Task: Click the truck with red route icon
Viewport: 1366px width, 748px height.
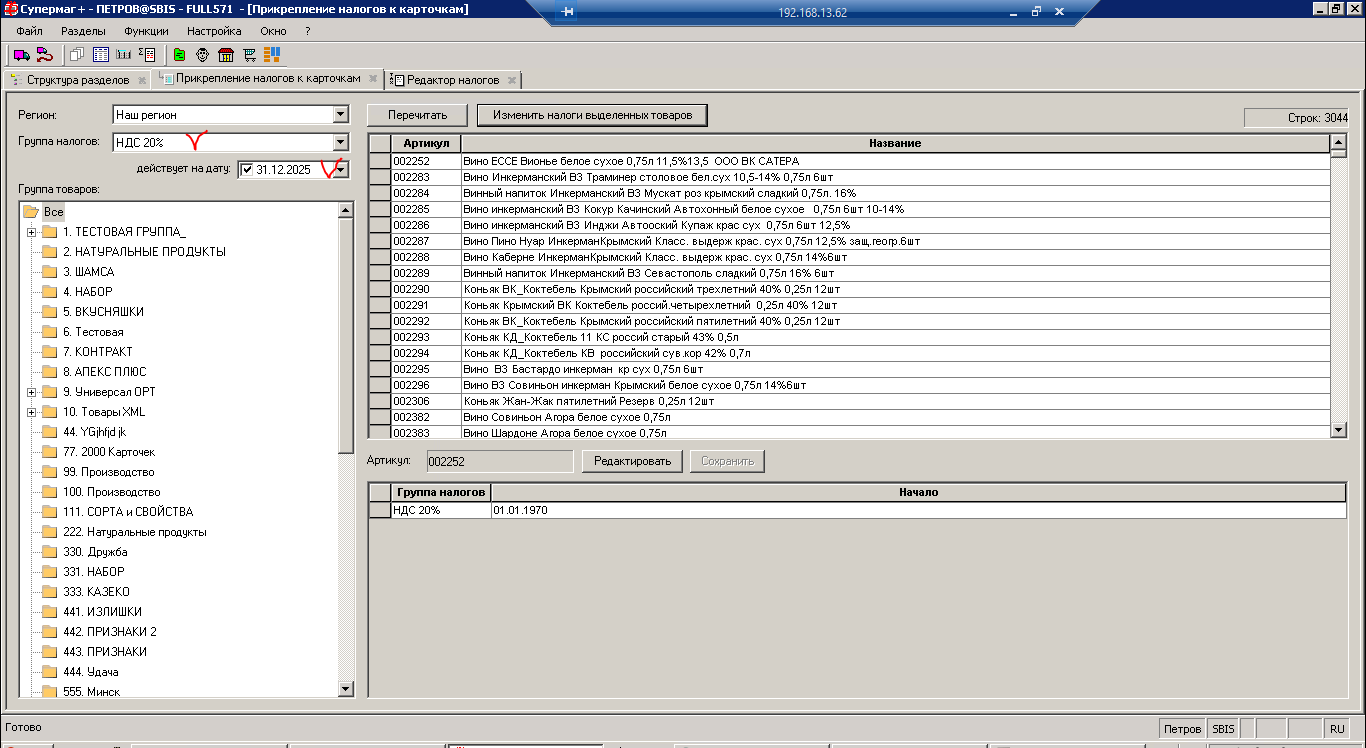Action: [x=43, y=54]
